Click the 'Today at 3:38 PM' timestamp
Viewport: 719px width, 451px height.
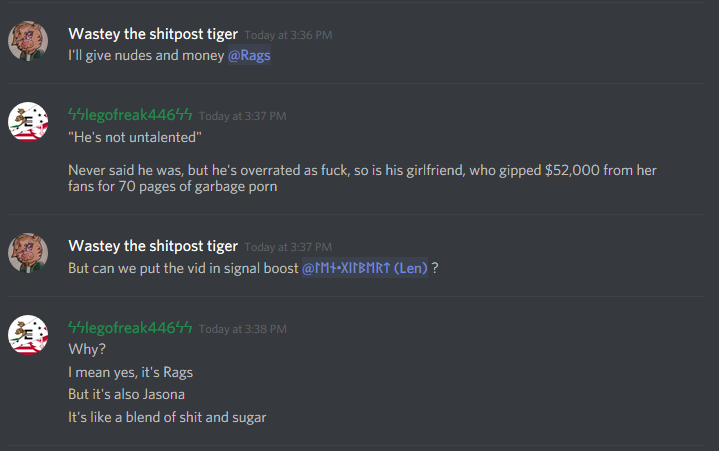[x=243, y=329]
